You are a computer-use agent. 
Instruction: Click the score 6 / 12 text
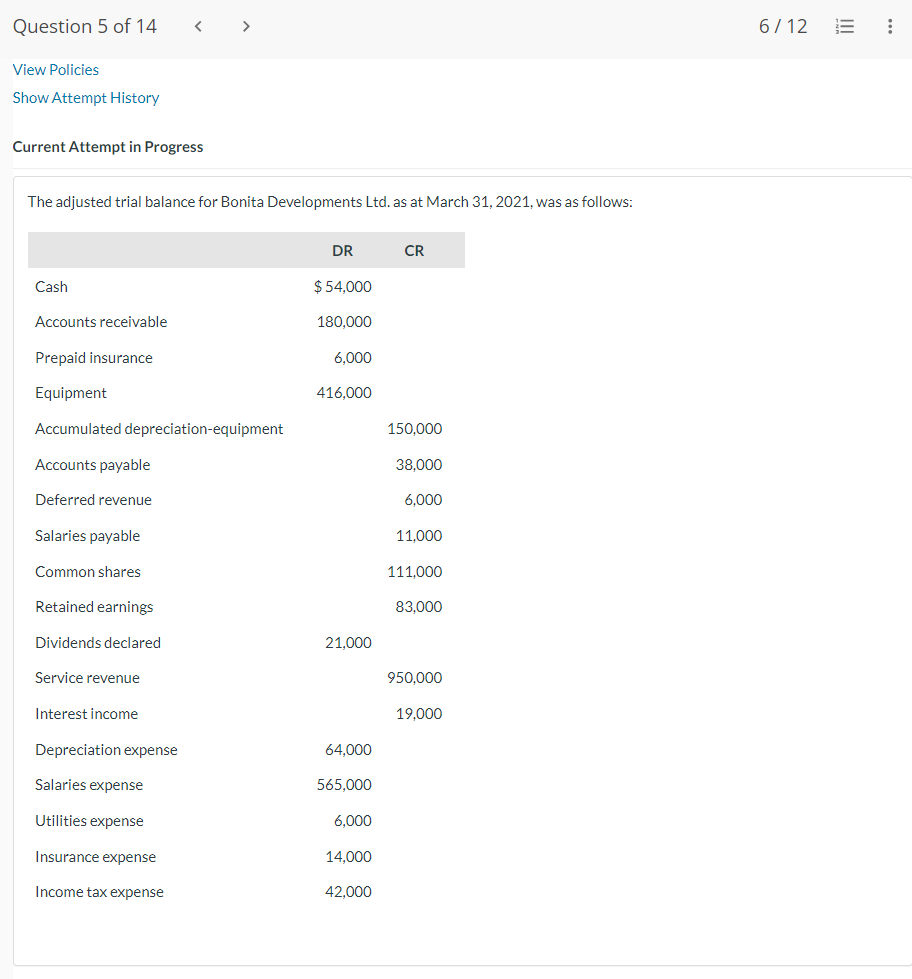tap(783, 26)
